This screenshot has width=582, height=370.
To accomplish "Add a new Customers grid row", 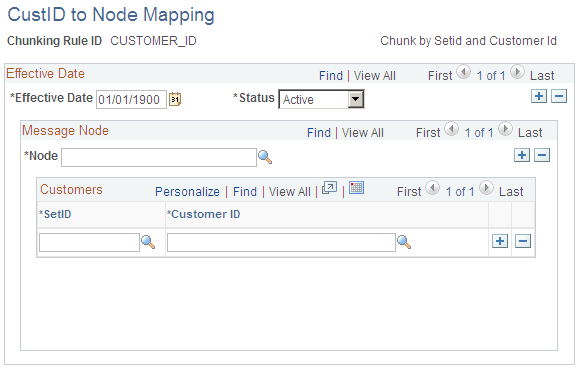I will pyautogui.click(x=500, y=241).
